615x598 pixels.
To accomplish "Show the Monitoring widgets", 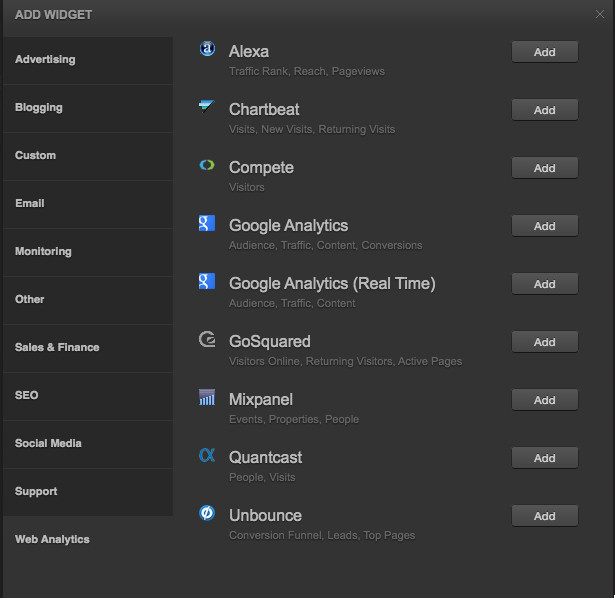I will 88,252.
